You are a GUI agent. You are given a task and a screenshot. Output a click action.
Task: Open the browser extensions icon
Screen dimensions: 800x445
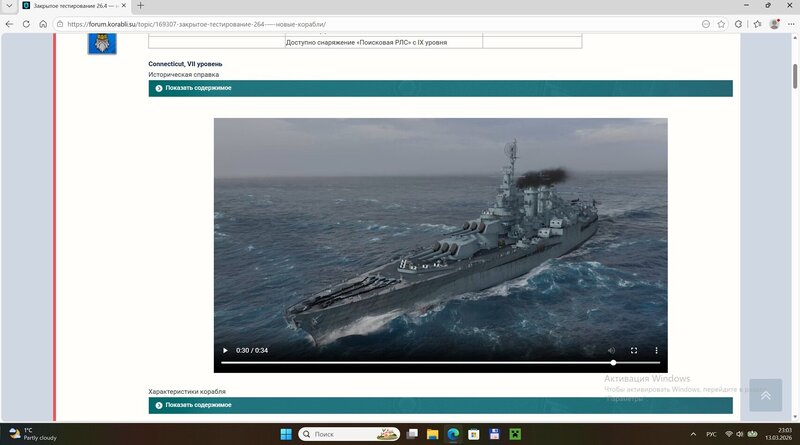point(738,24)
